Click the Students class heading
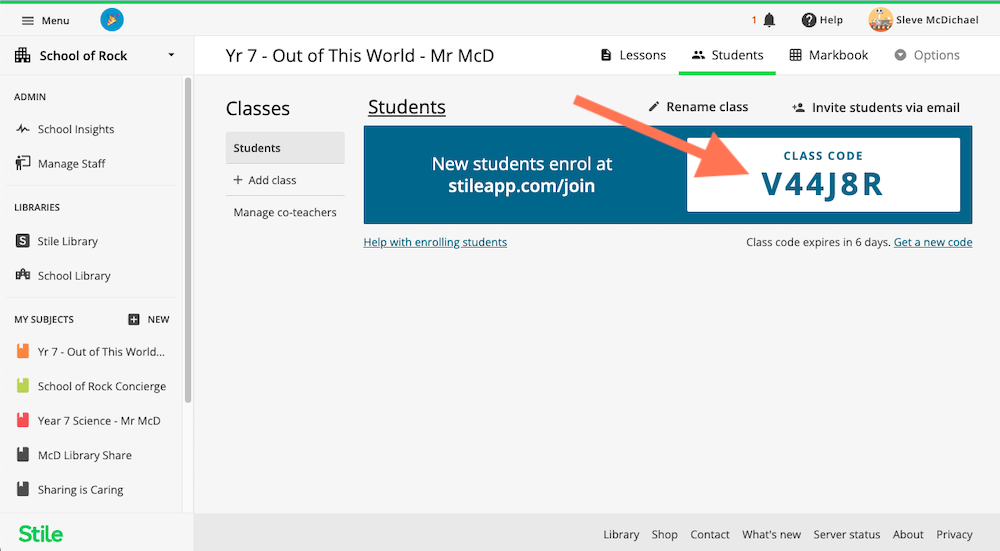Screen dimensions: 1000x551 (407, 107)
